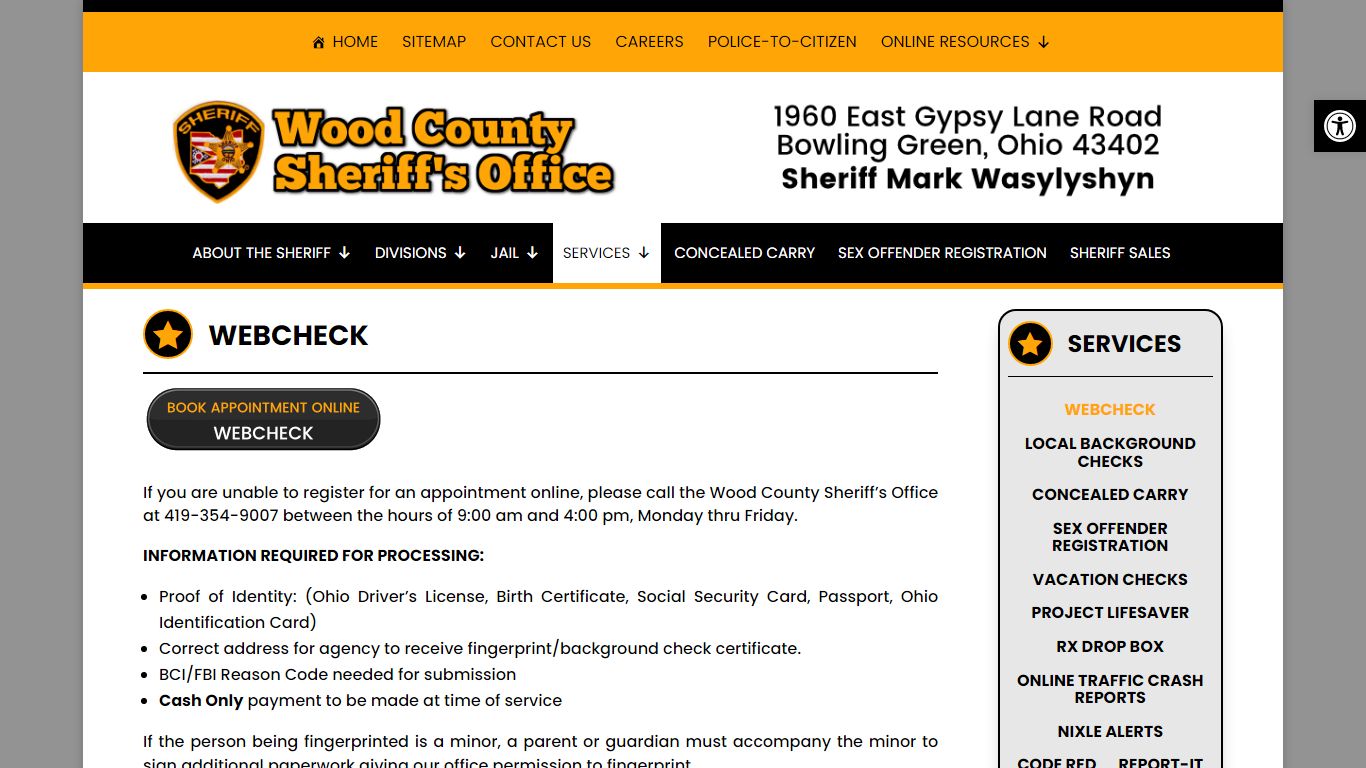Click the 'INFORMATION REQUIRED FOR PROCESSING:' heading
Viewport: 1366px width, 768px height.
(313, 556)
